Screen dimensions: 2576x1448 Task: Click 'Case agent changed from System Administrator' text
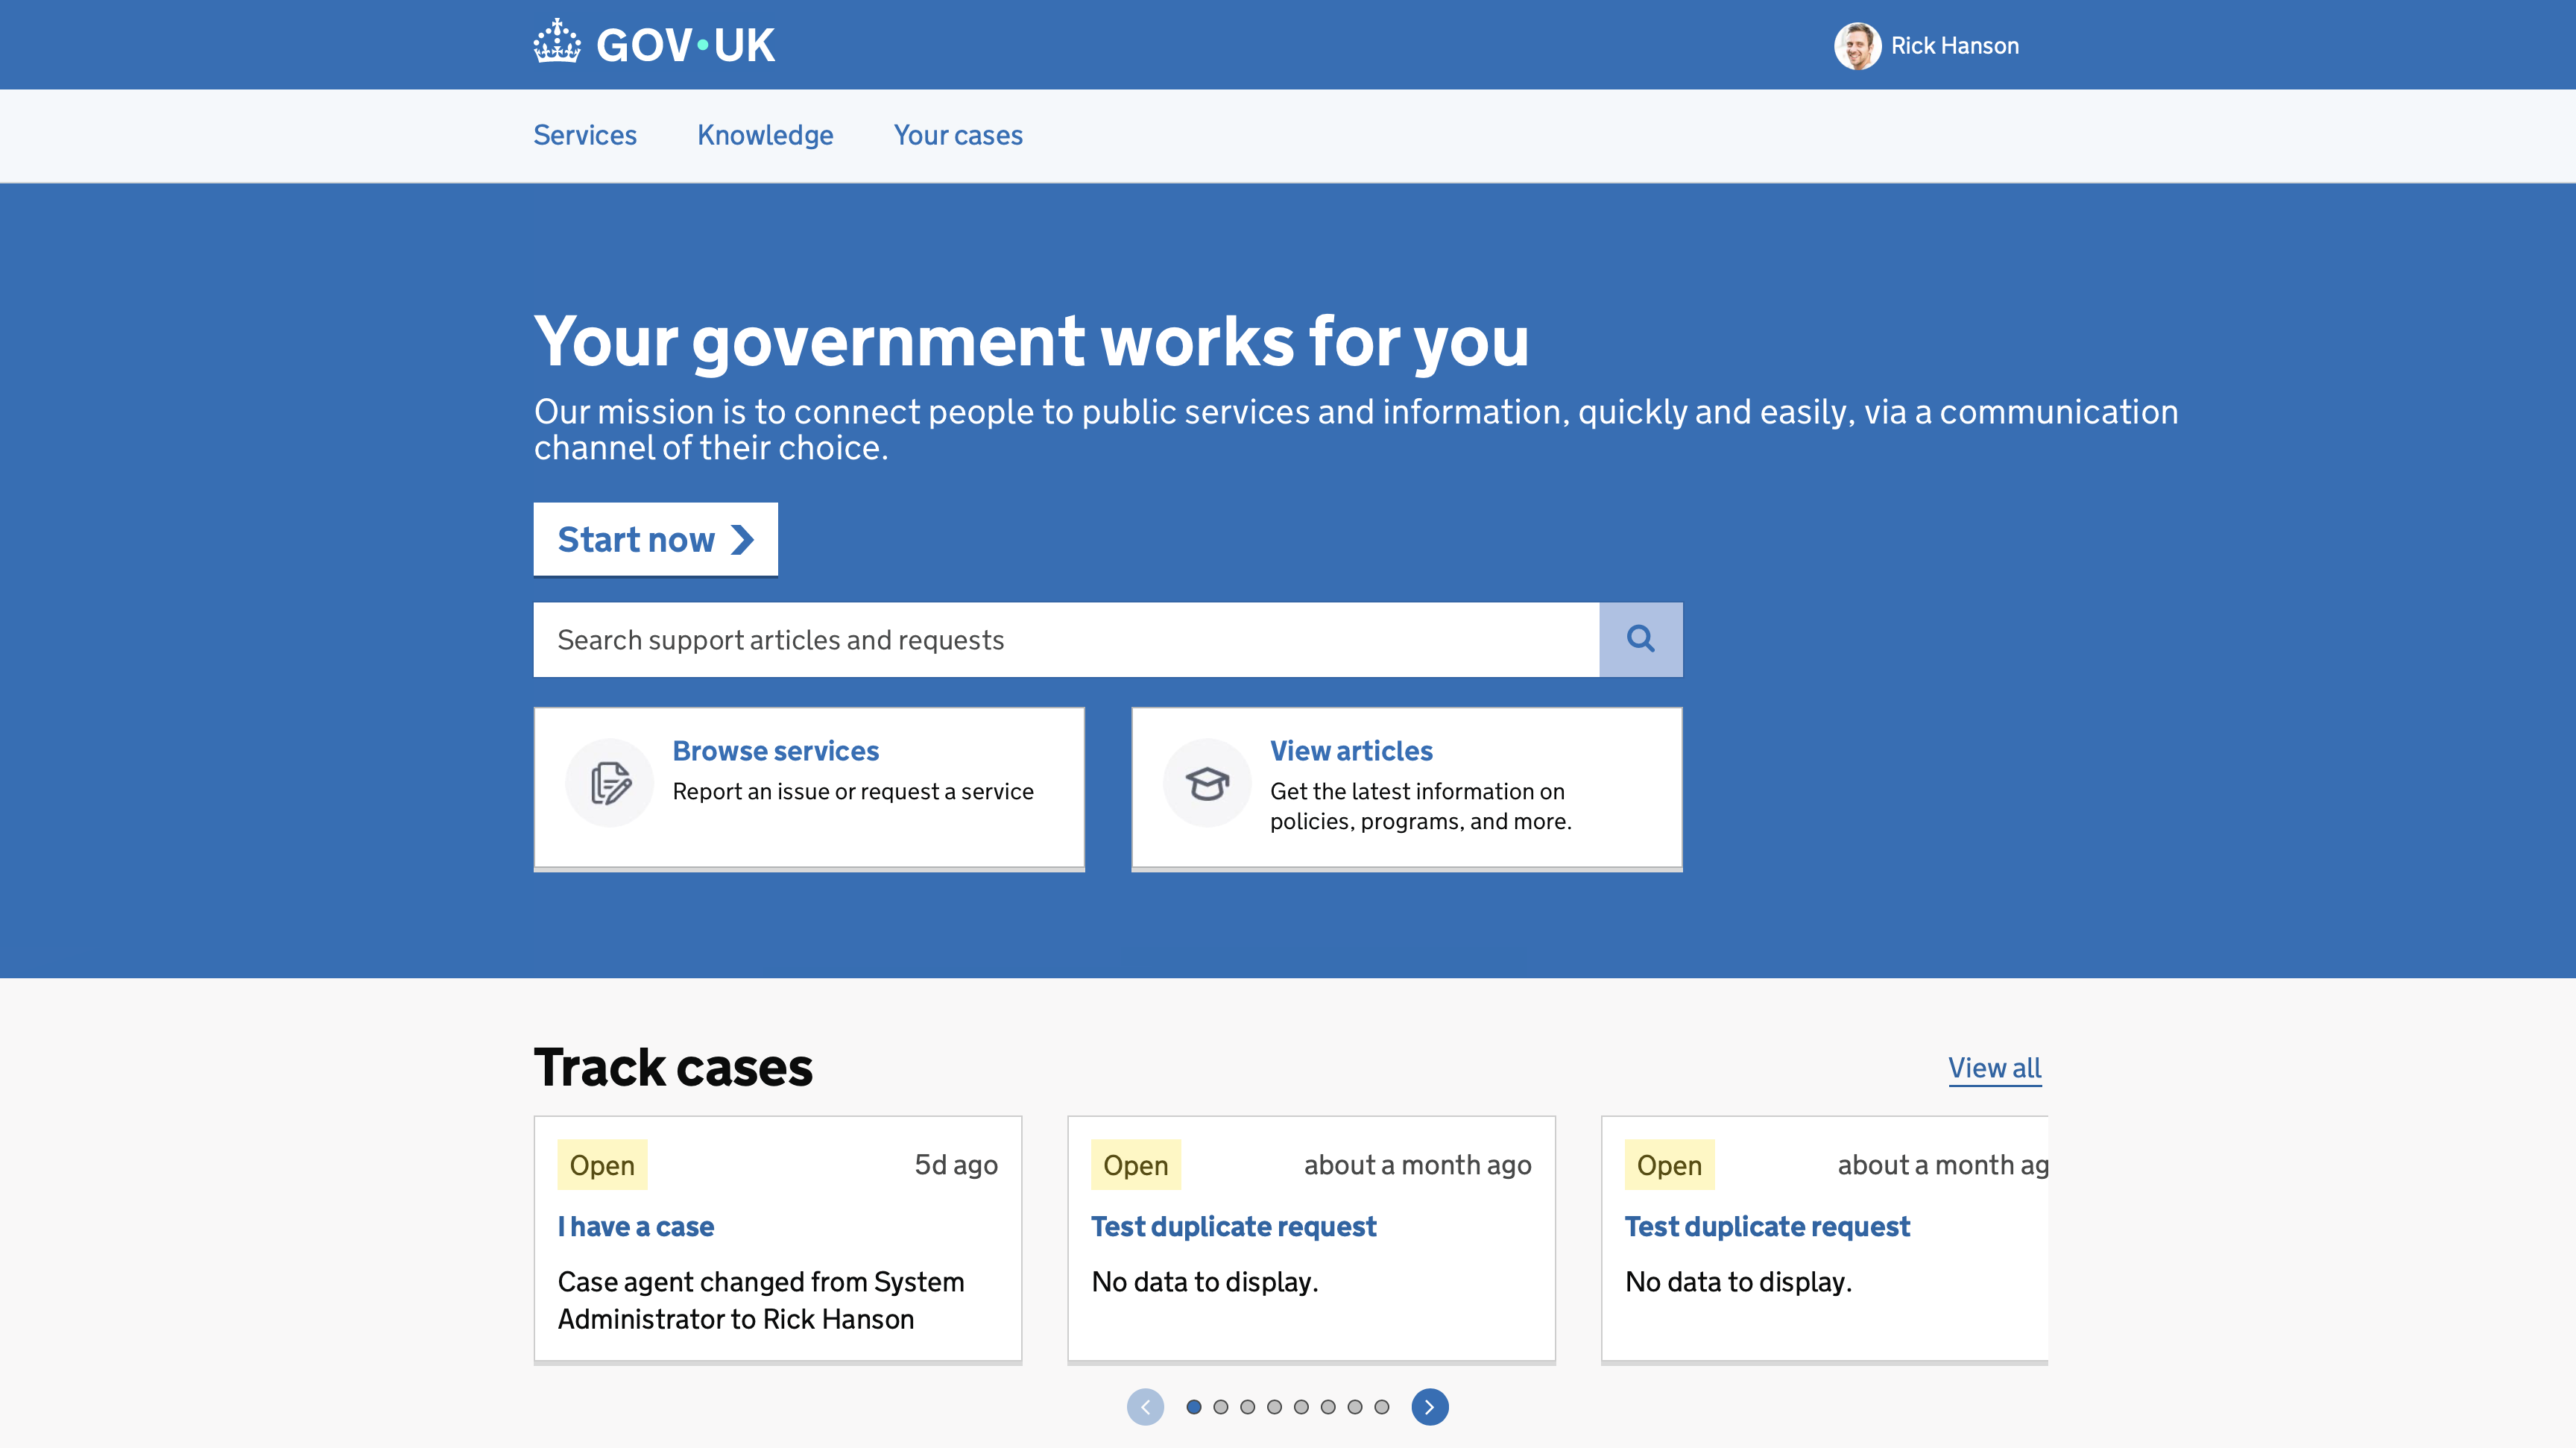click(761, 1300)
